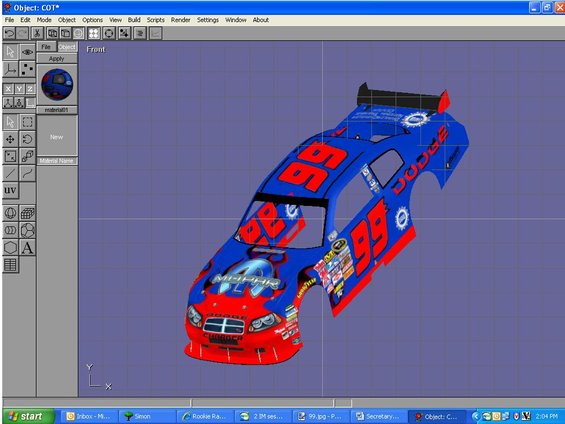The height and width of the screenshot is (424, 565).
Task: Add a Cylinder primitive
Action: coord(10,230)
